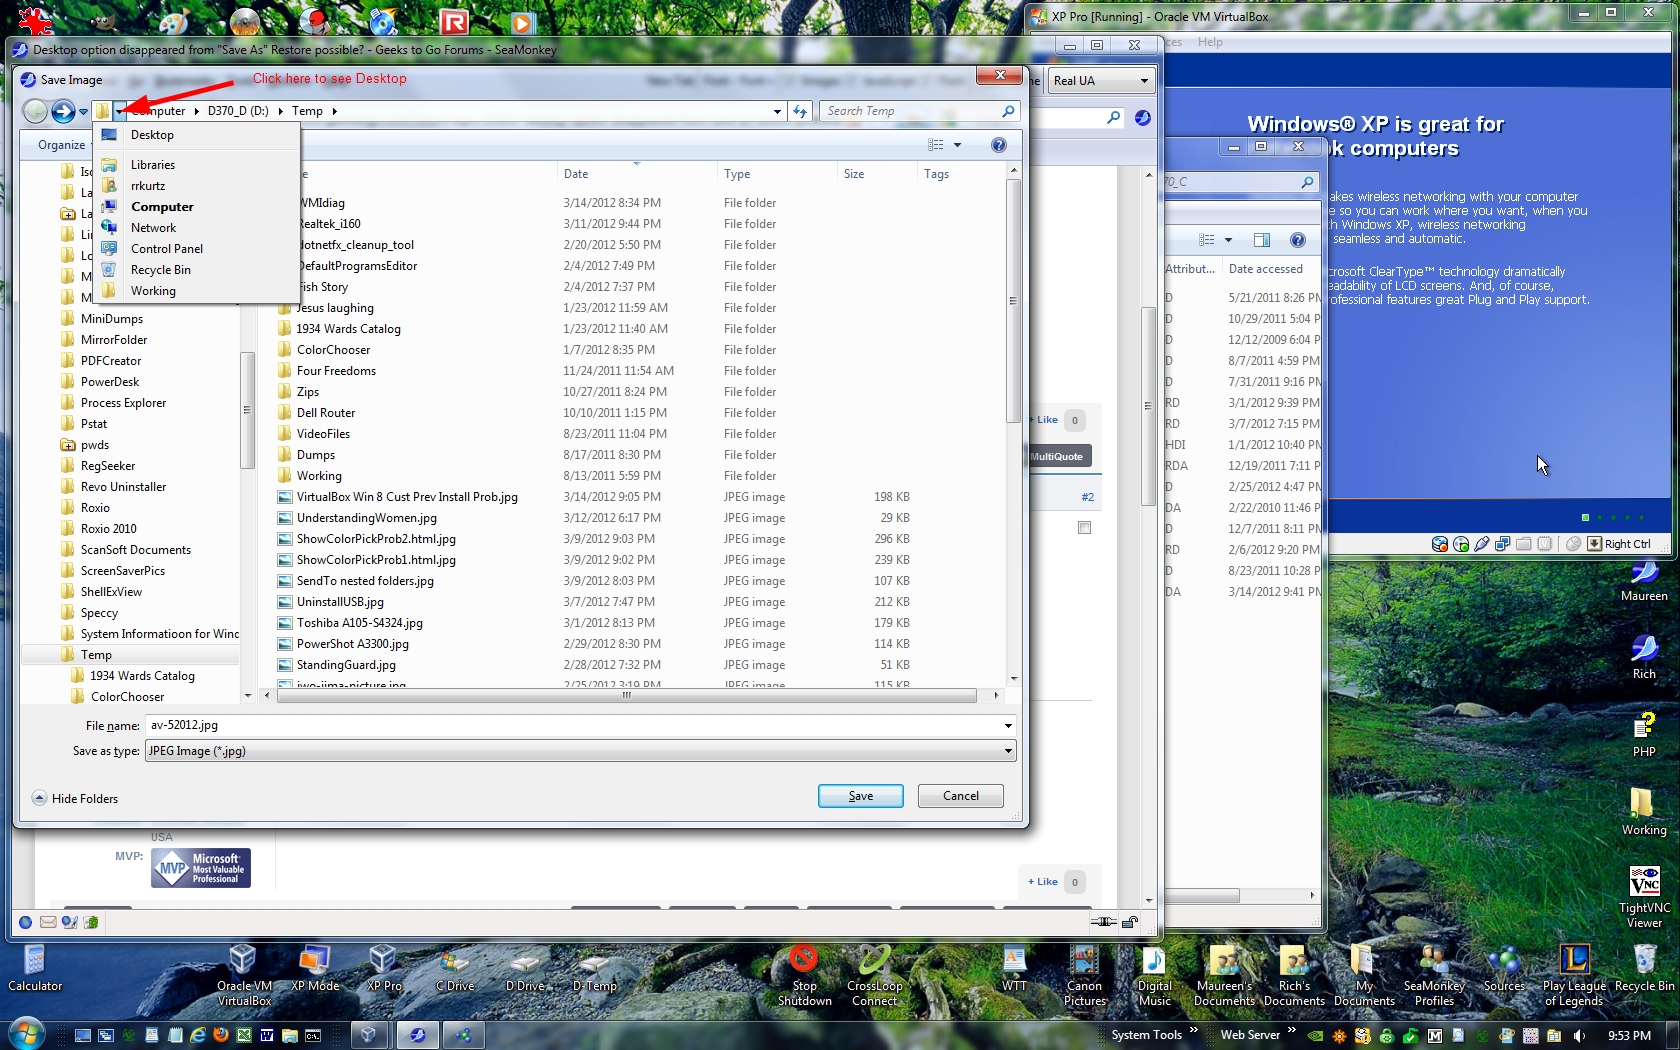Open the PHP desktop shortcut
The image size is (1680, 1050).
tap(1644, 733)
